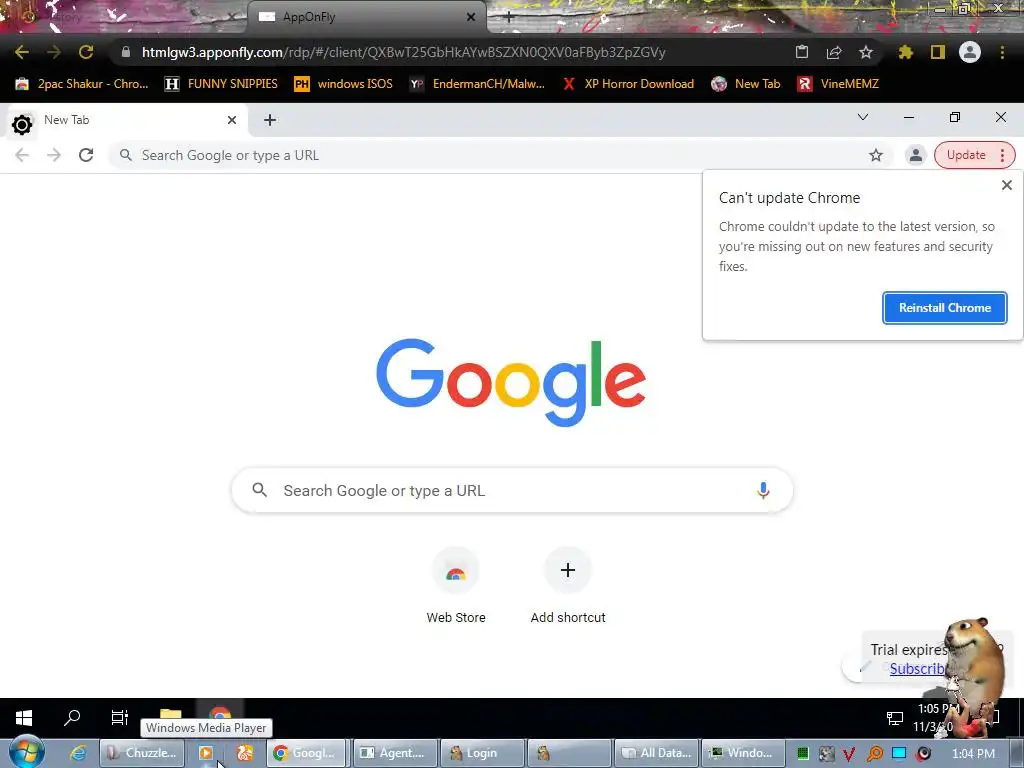Open the outer browser address bar URL

pos(403,52)
